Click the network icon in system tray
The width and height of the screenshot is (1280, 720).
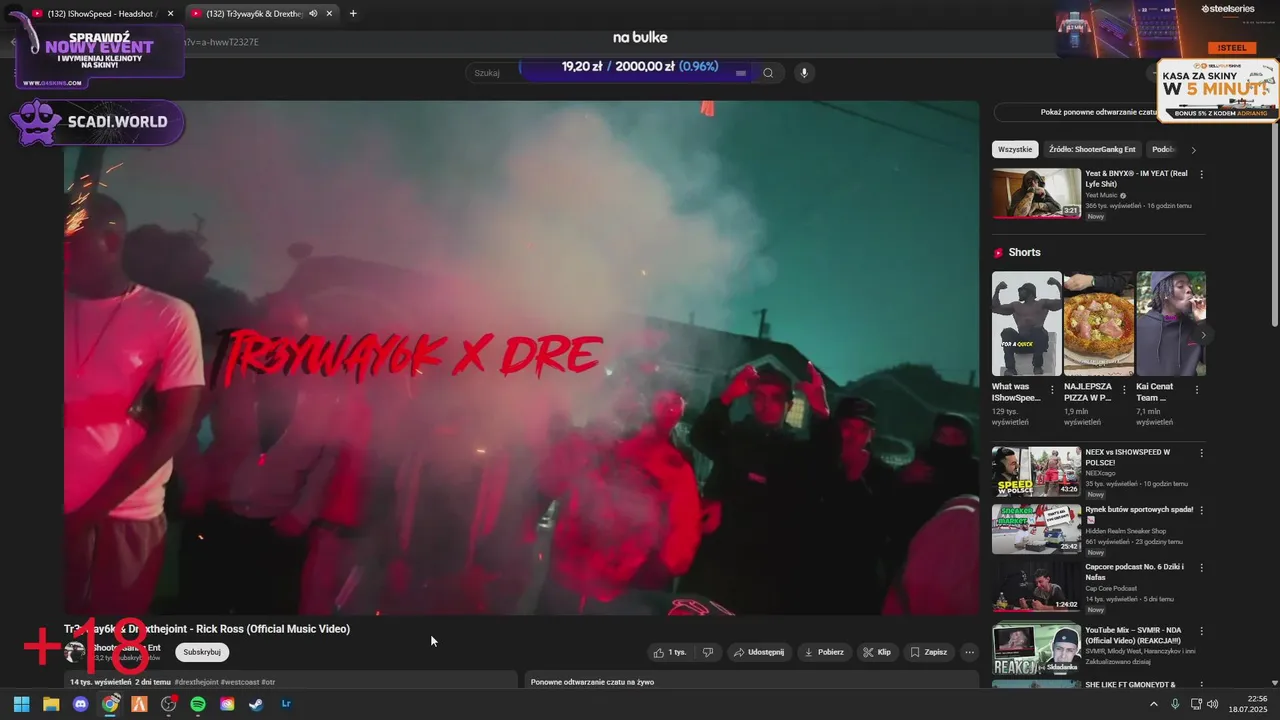pos(1195,704)
